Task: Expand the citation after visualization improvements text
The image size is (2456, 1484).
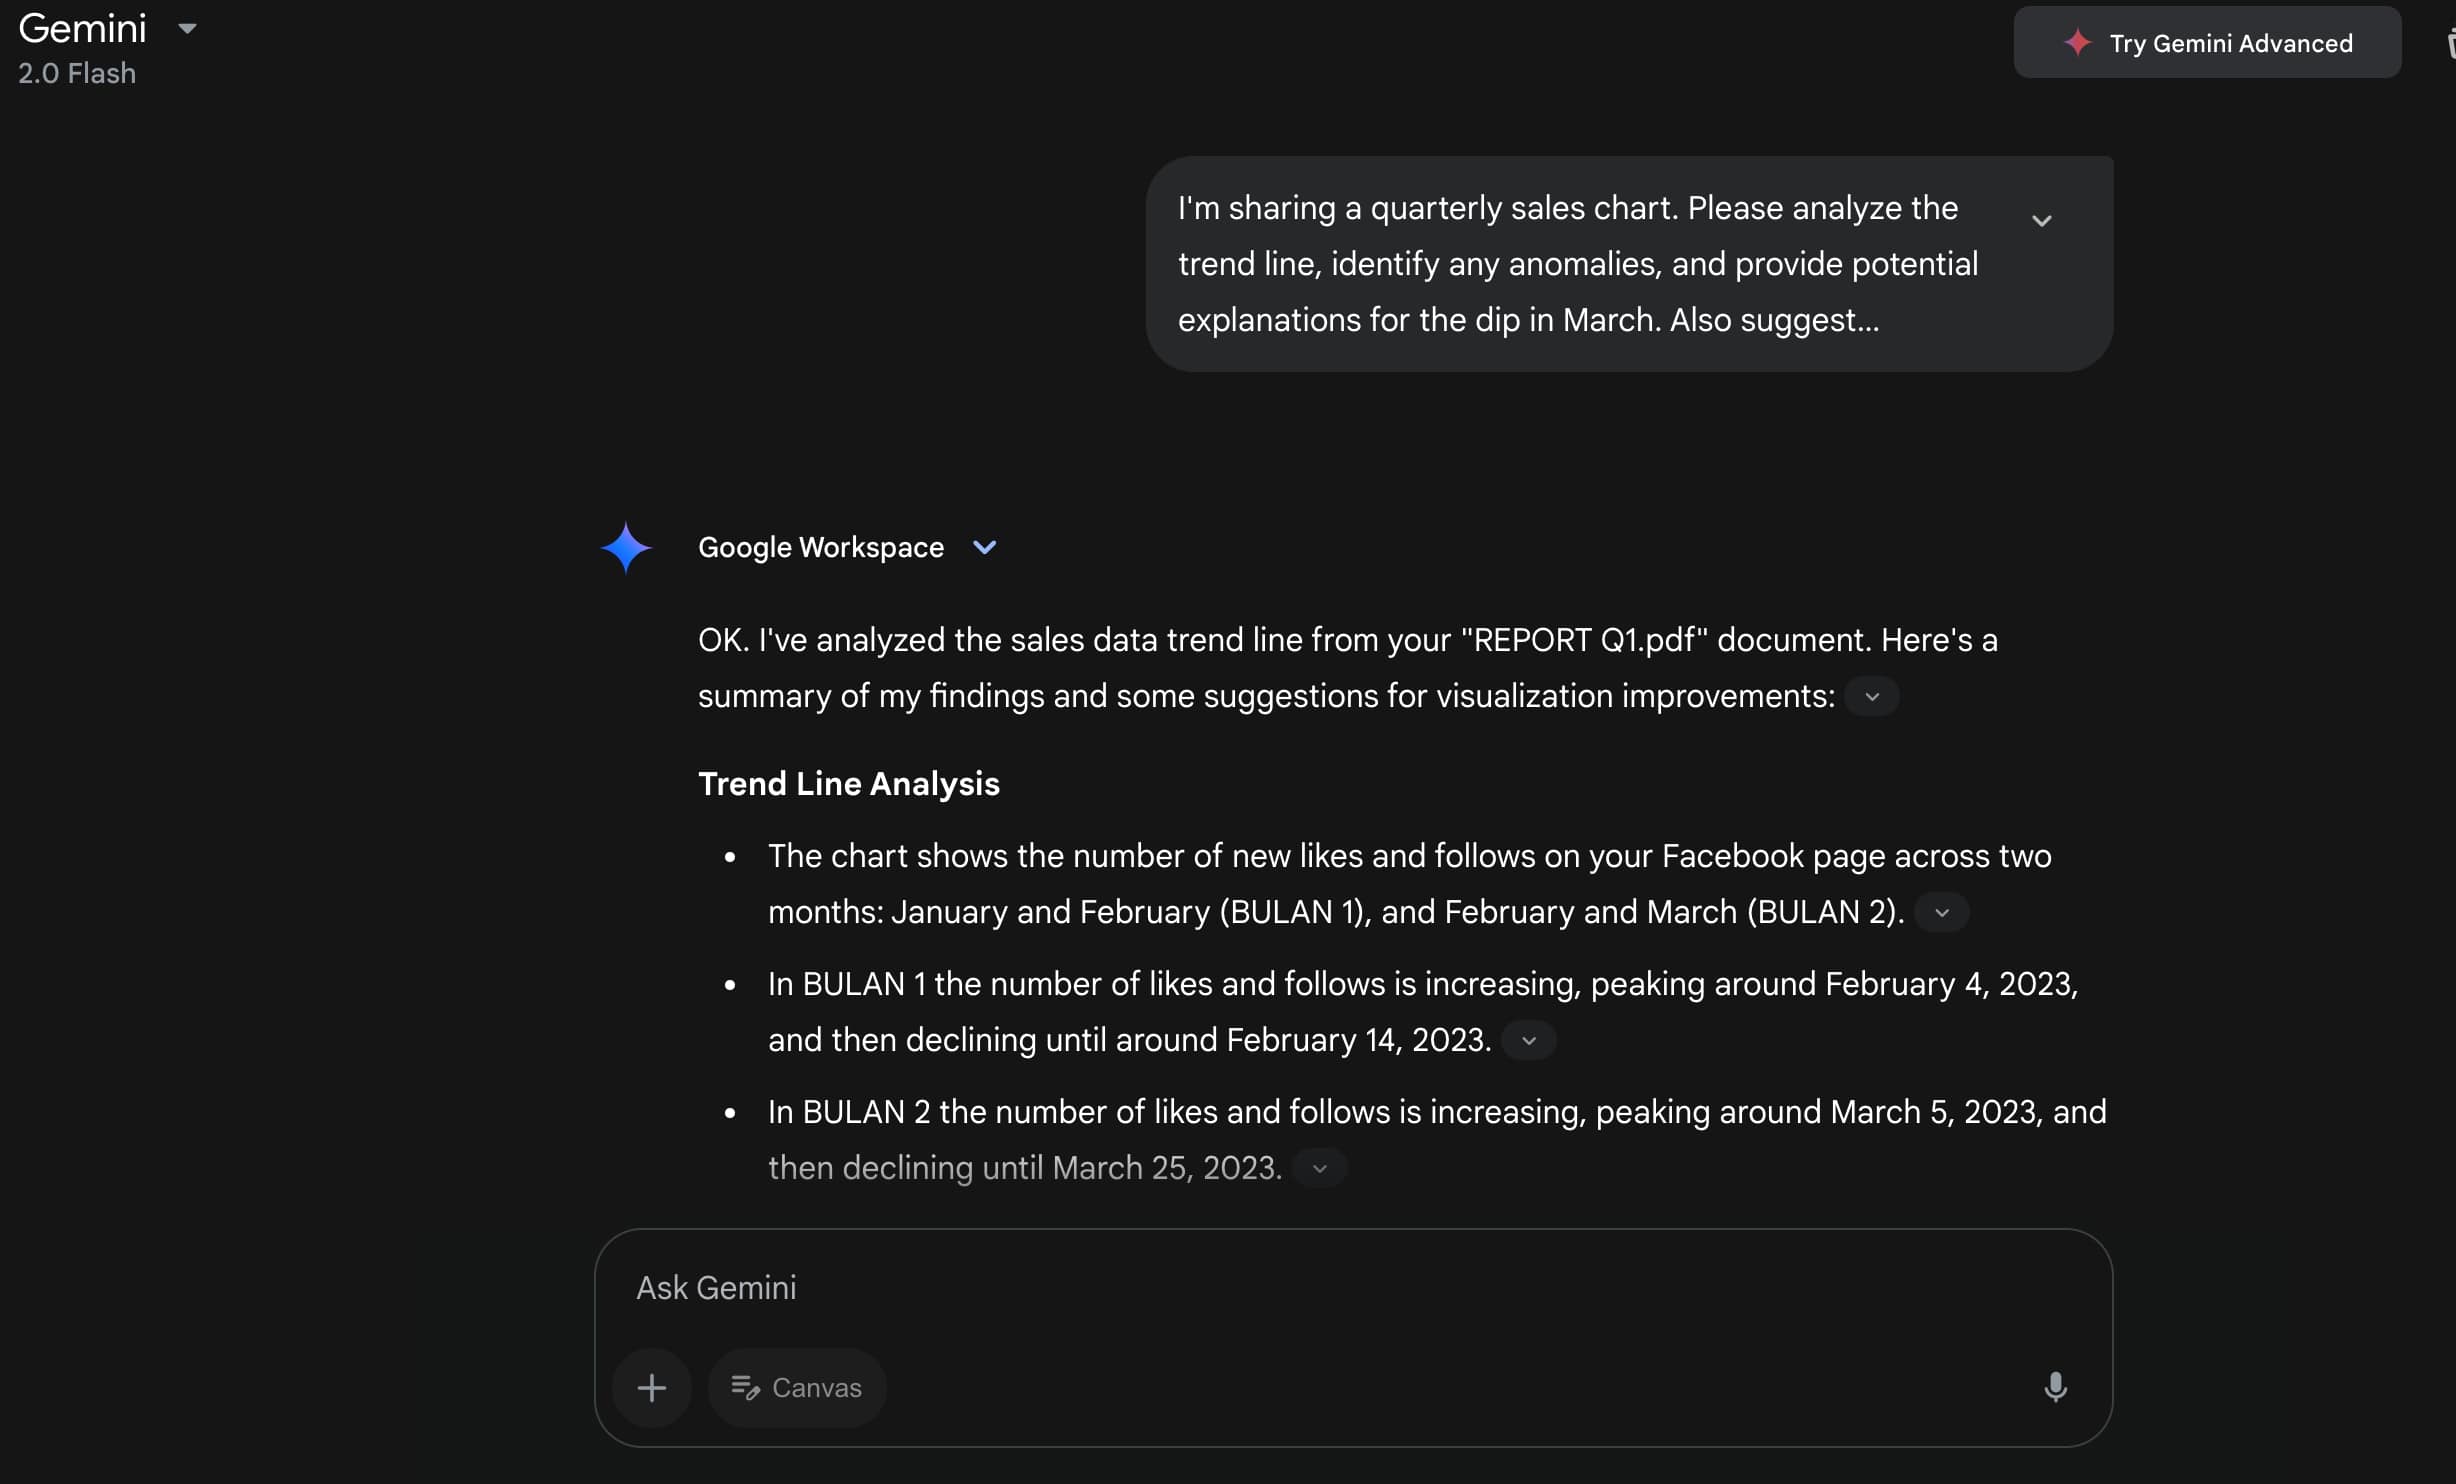Action: (1871, 696)
